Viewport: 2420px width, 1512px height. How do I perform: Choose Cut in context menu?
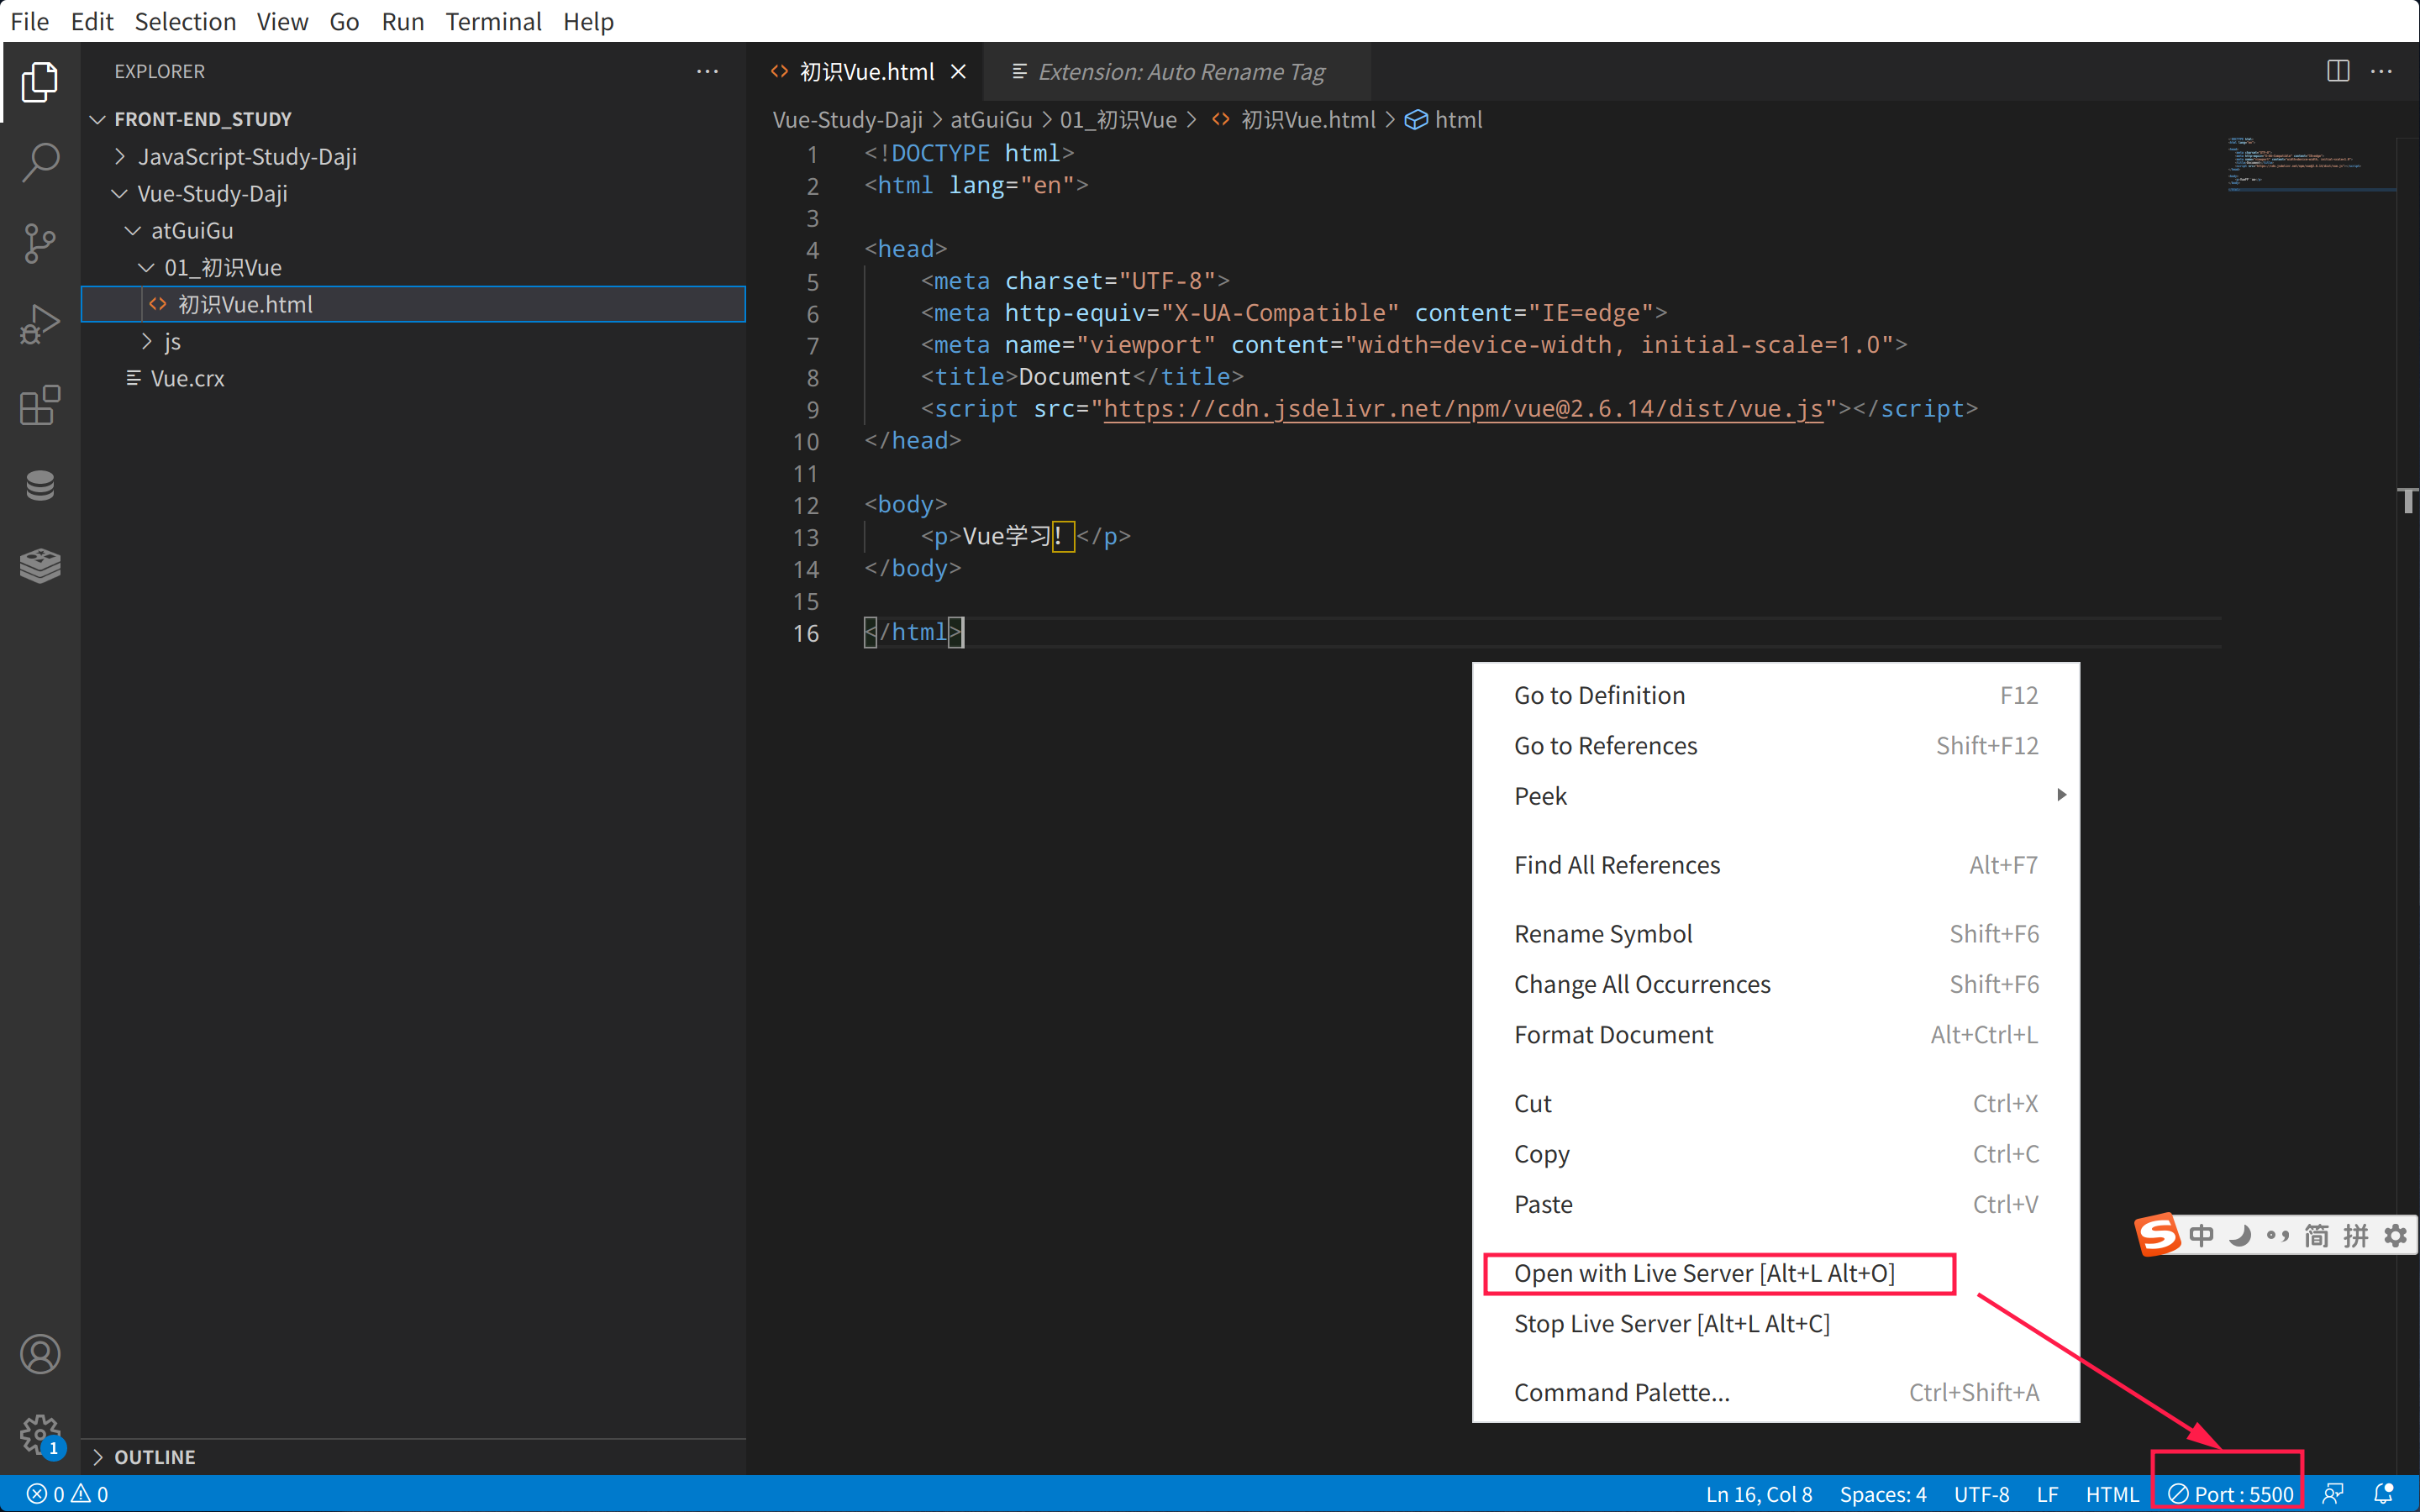pyautogui.click(x=1775, y=1103)
